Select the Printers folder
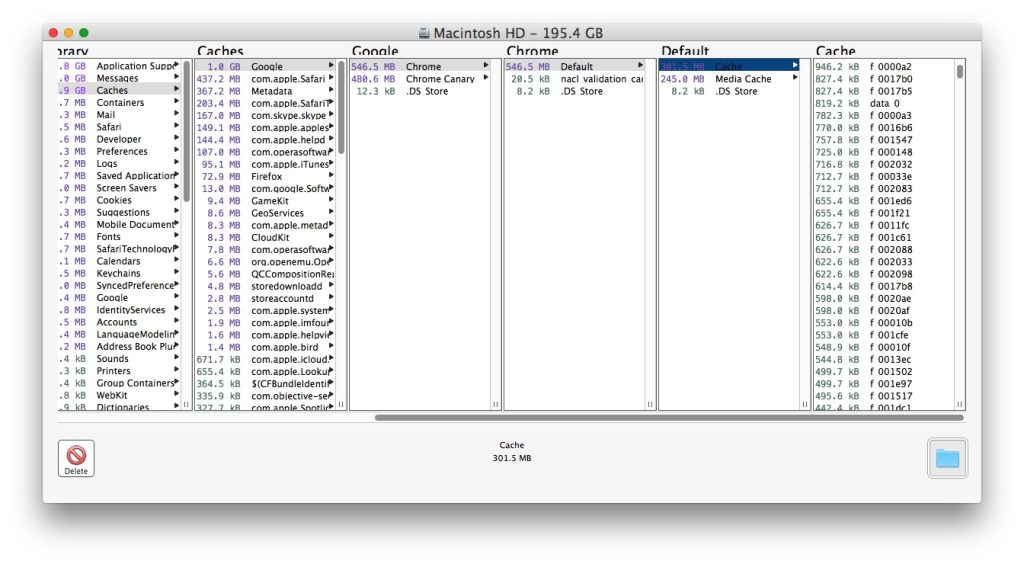The width and height of the screenshot is (1024, 564). point(120,370)
